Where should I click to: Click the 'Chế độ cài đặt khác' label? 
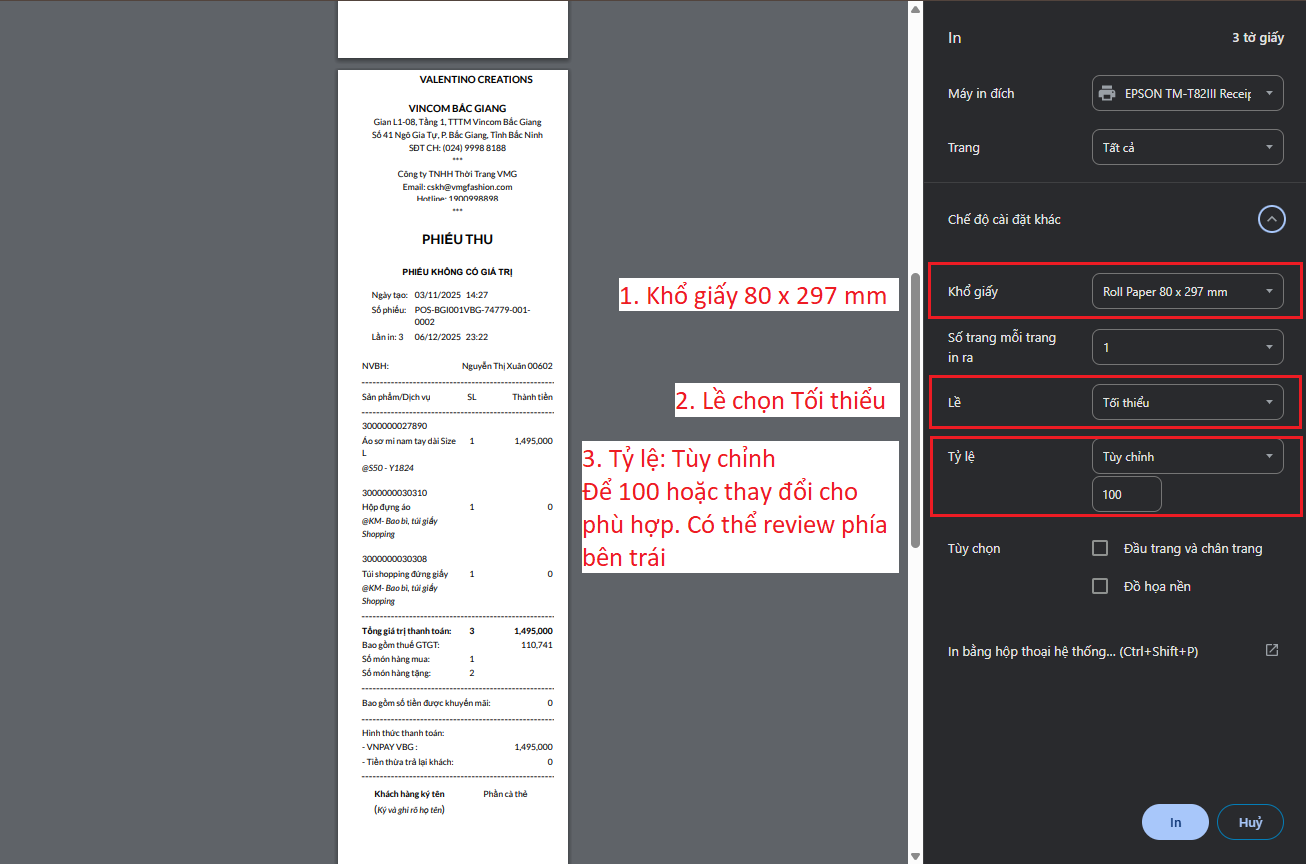pos(1004,219)
